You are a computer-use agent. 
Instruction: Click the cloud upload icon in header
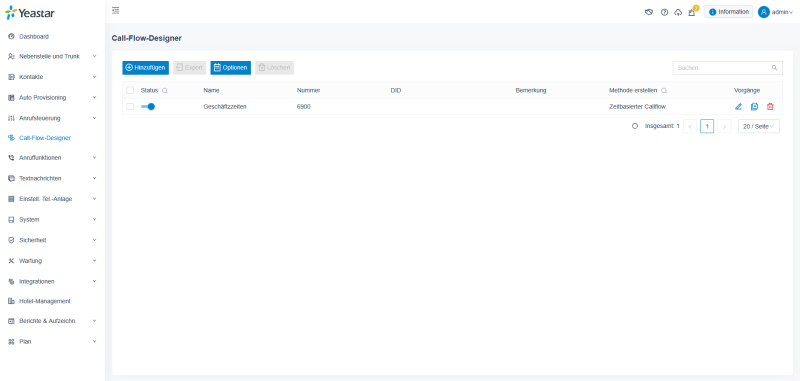(678, 12)
